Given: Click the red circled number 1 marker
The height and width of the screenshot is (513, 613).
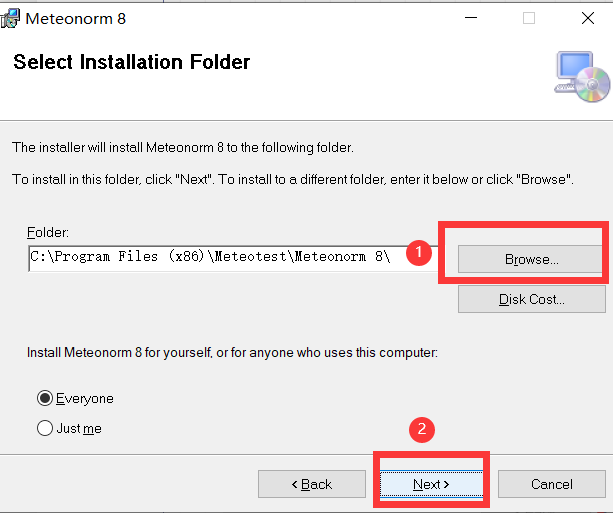Looking at the screenshot, I should pos(419,253).
